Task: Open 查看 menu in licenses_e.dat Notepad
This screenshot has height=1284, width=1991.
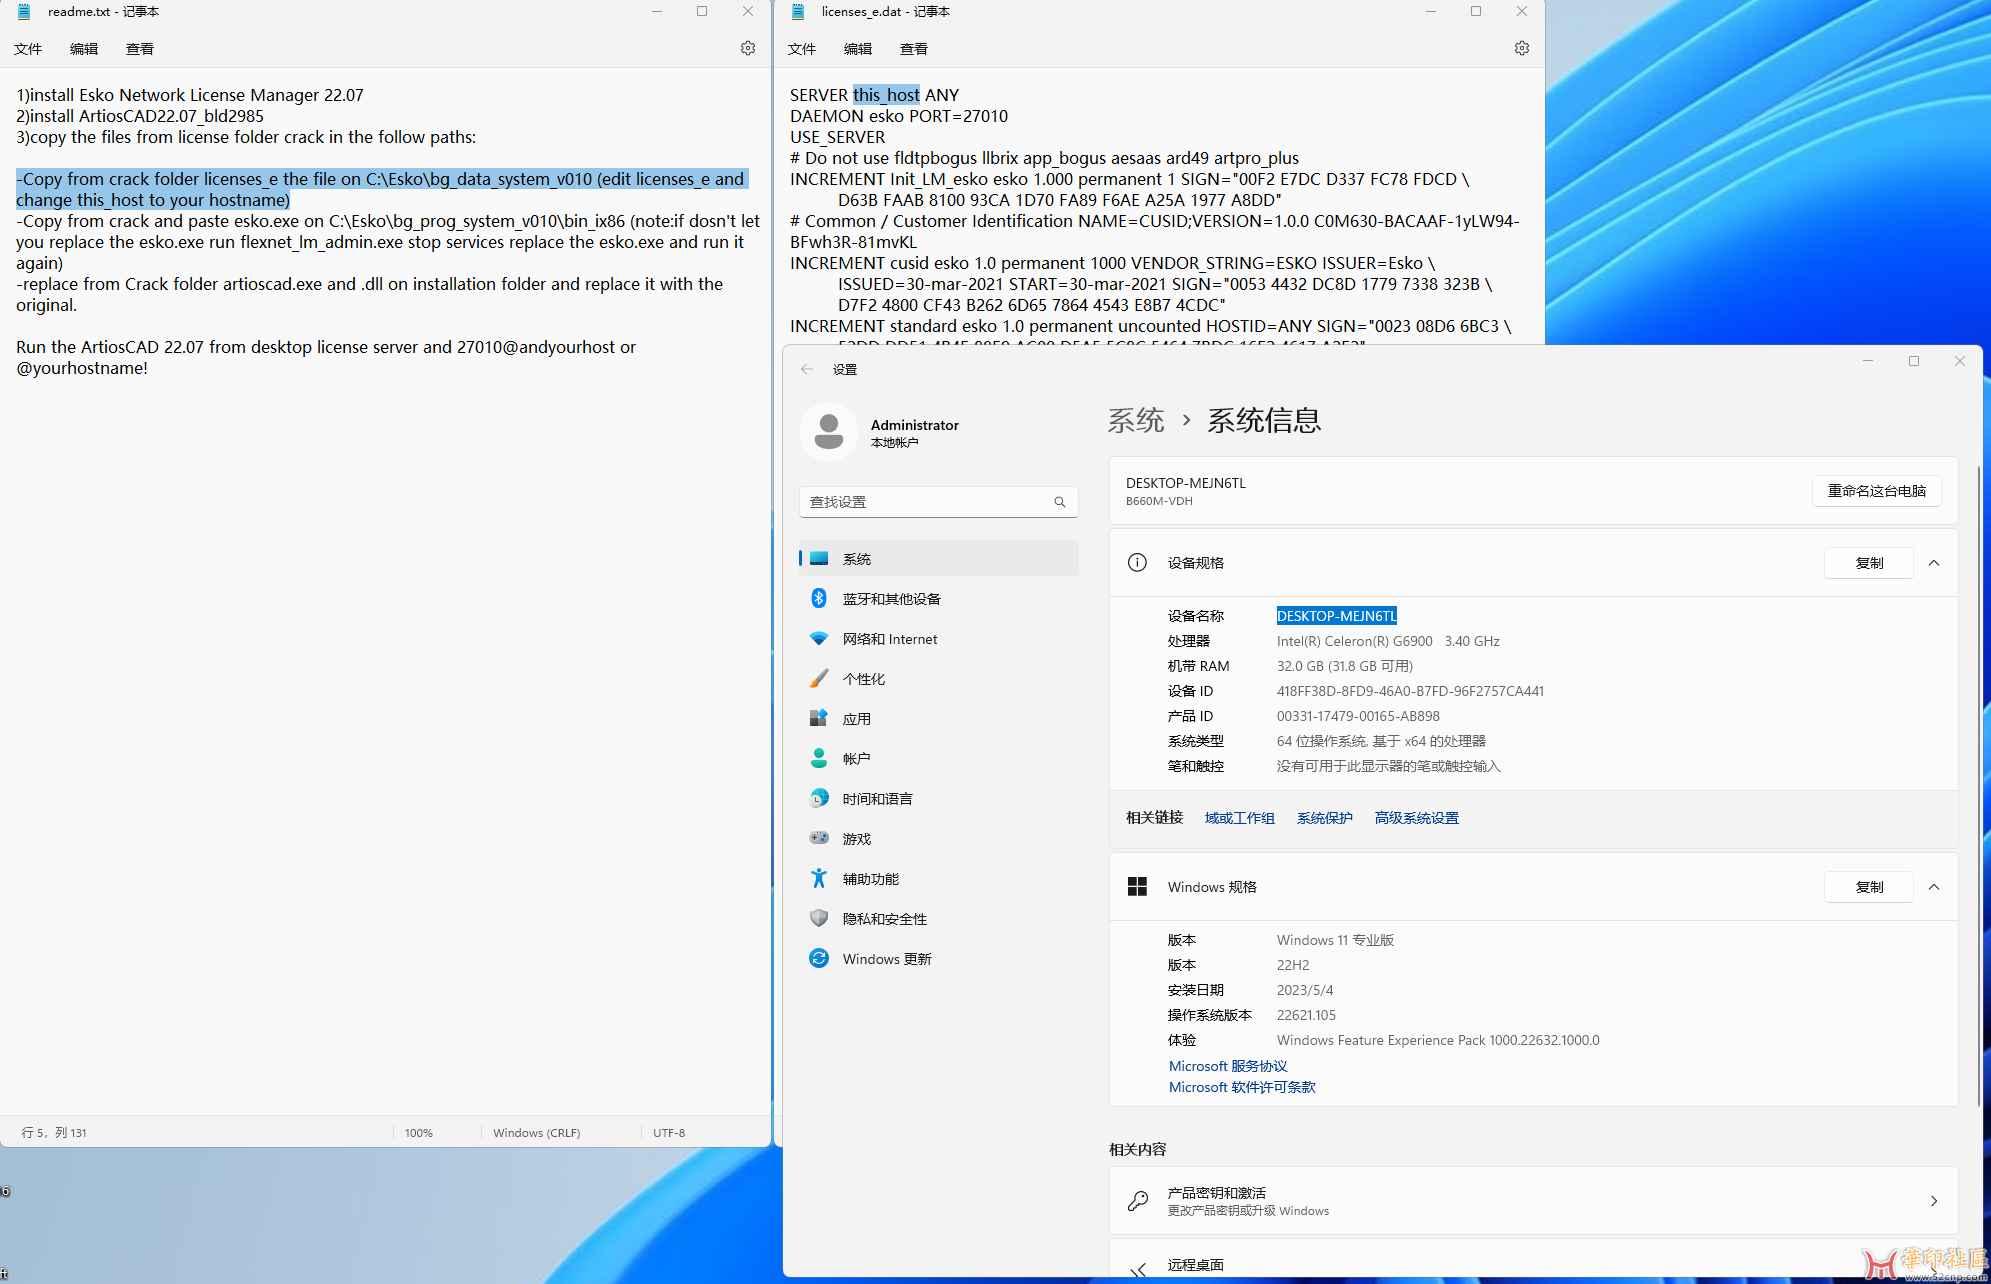Action: 914,49
